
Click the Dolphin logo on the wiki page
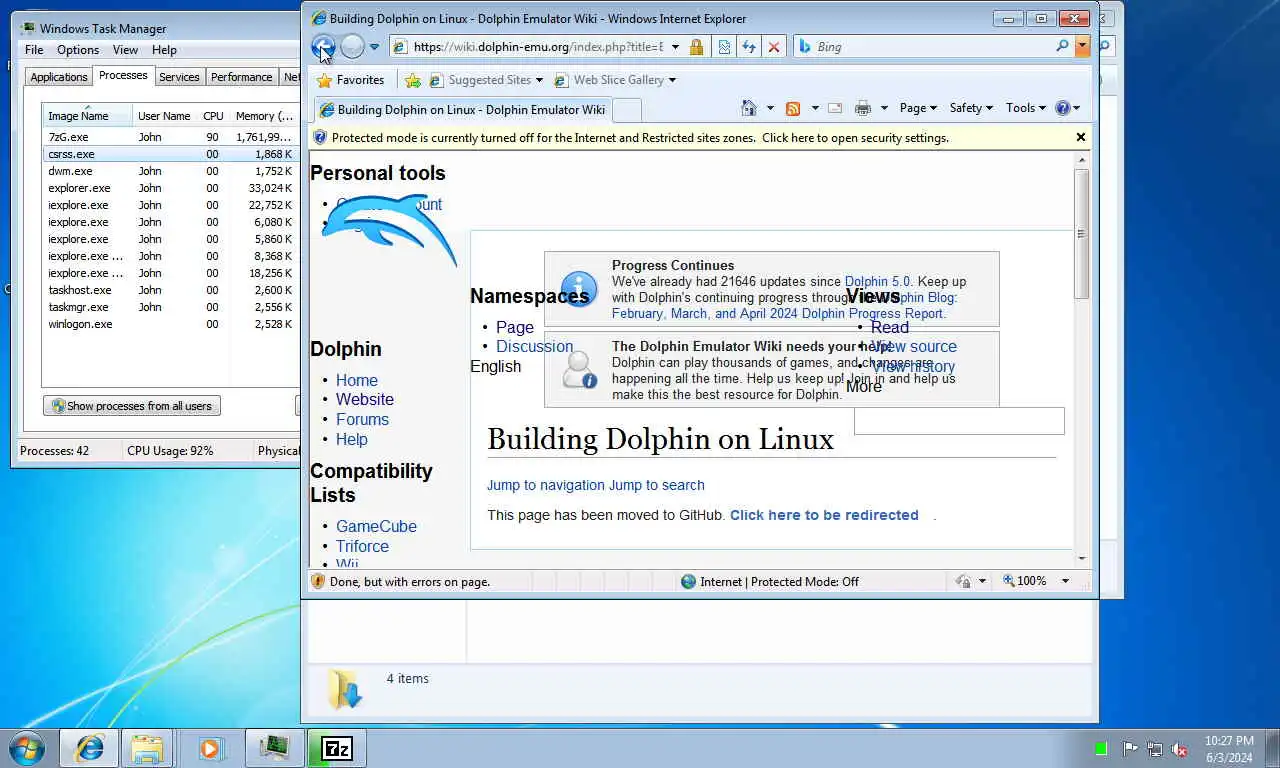pos(388,230)
